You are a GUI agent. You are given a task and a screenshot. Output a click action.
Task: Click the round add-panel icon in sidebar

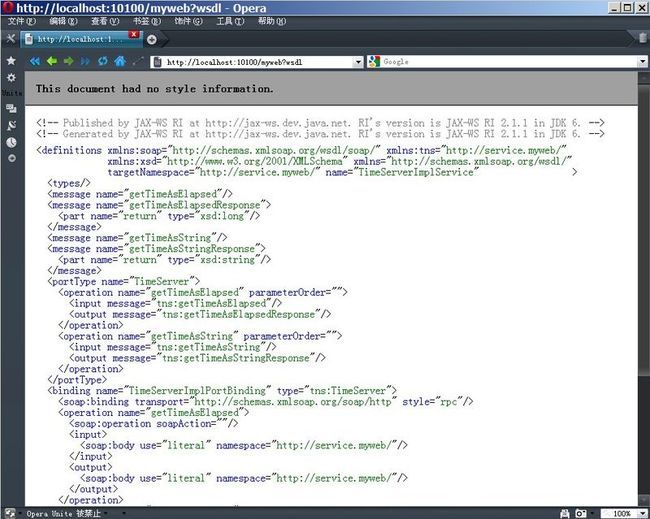coord(12,158)
